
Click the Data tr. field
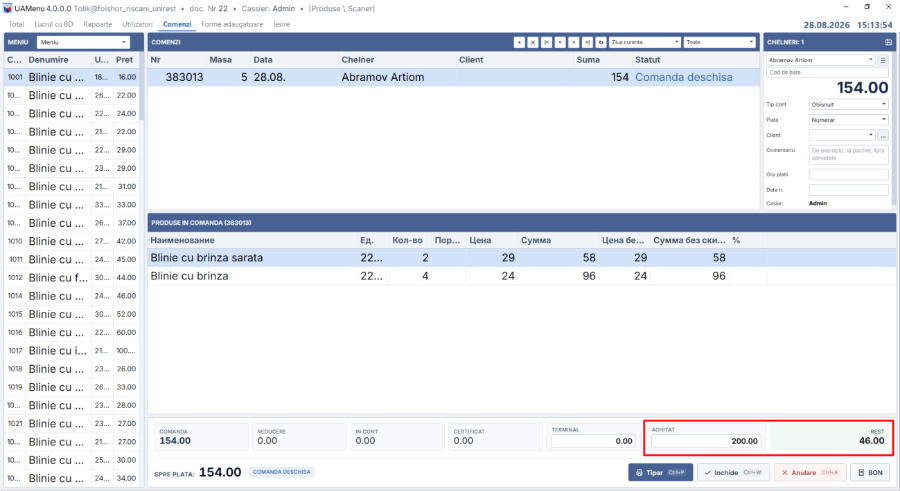(848, 190)
